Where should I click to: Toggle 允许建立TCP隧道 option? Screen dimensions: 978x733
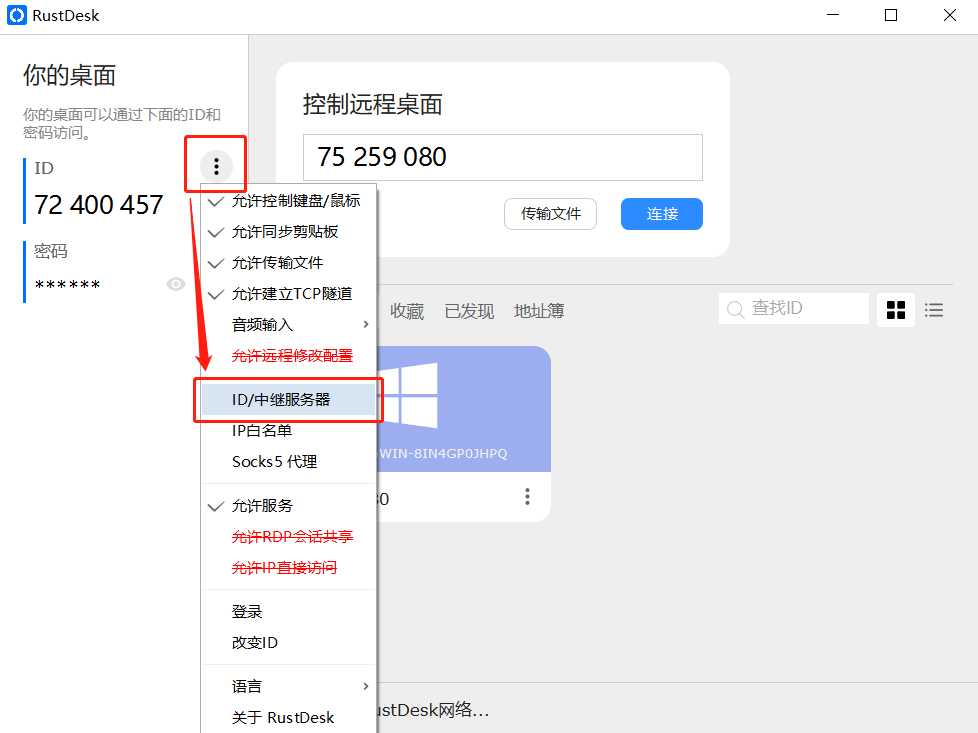point(289,294)
